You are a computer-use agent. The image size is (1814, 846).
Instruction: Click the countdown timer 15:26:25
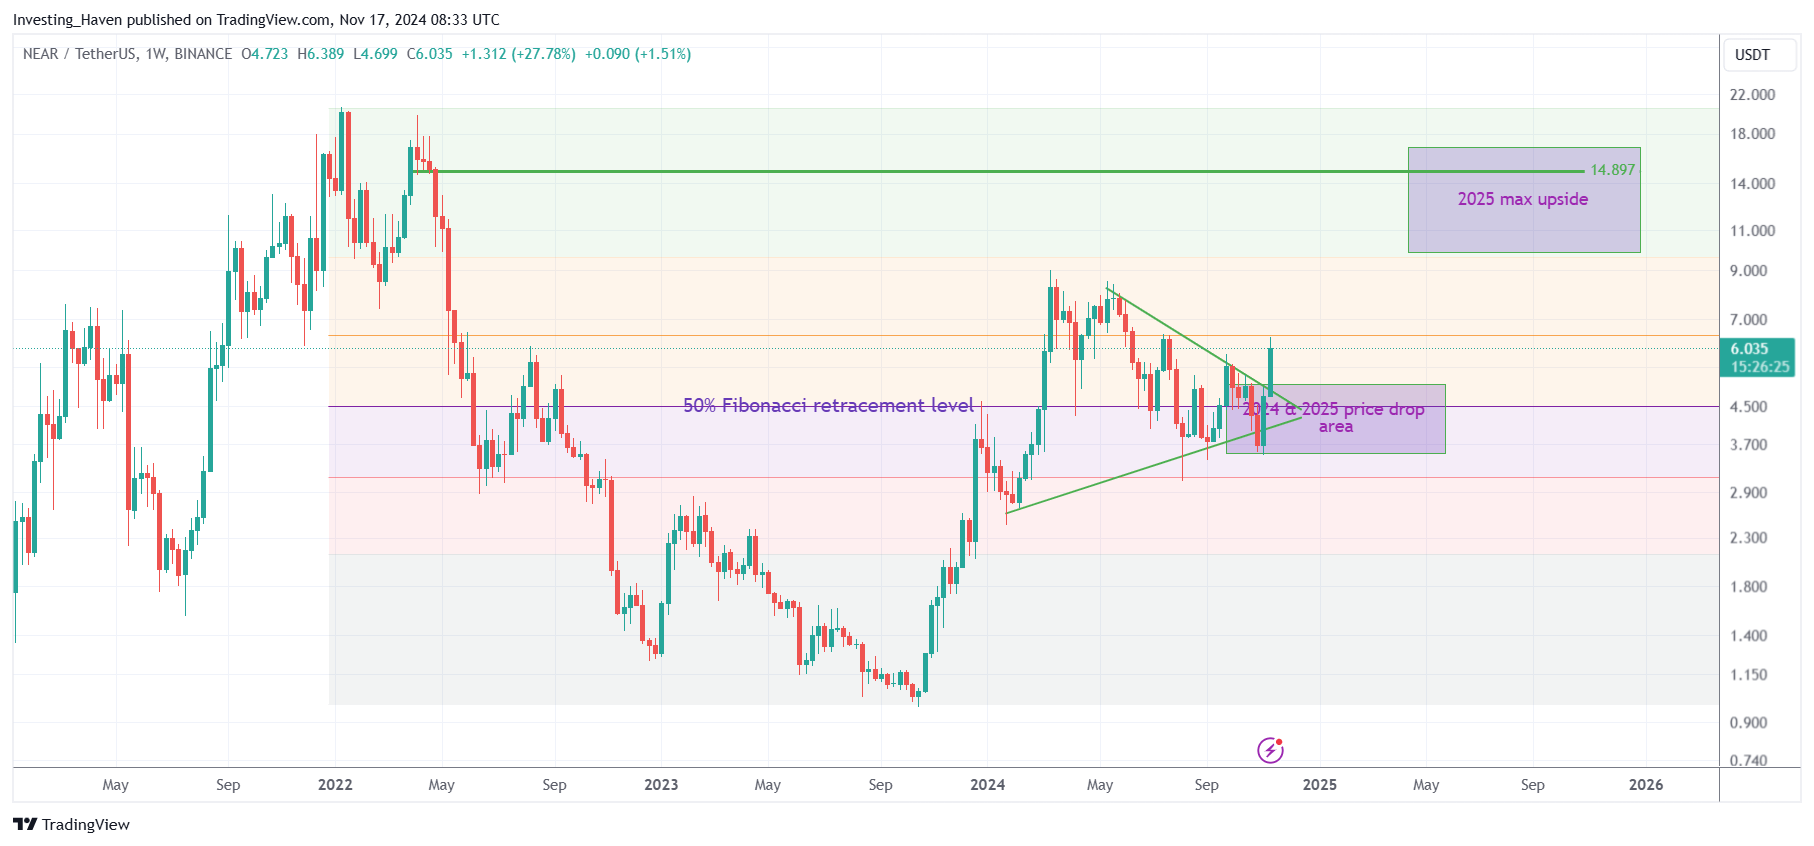tap(1760, 367)
